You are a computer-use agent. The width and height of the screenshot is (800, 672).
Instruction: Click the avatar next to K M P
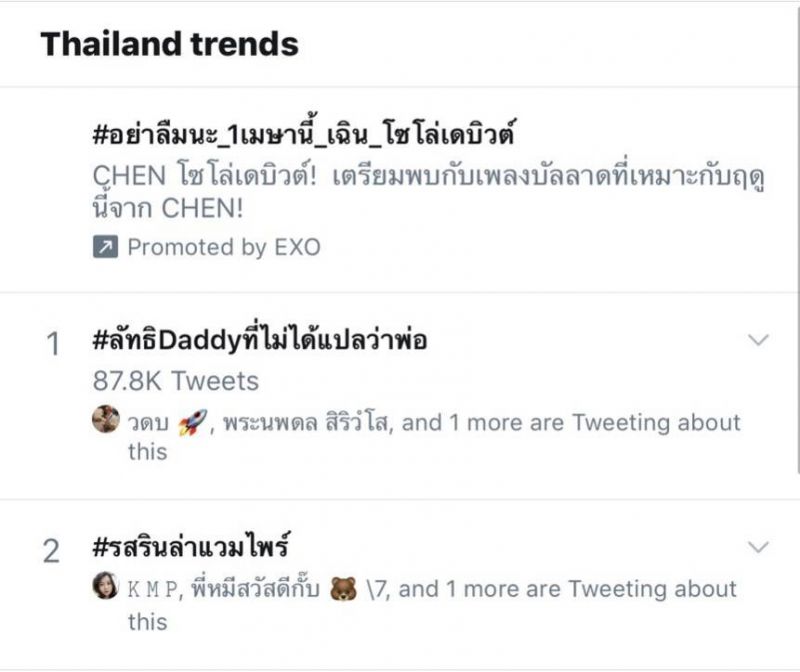pos(105,589)
